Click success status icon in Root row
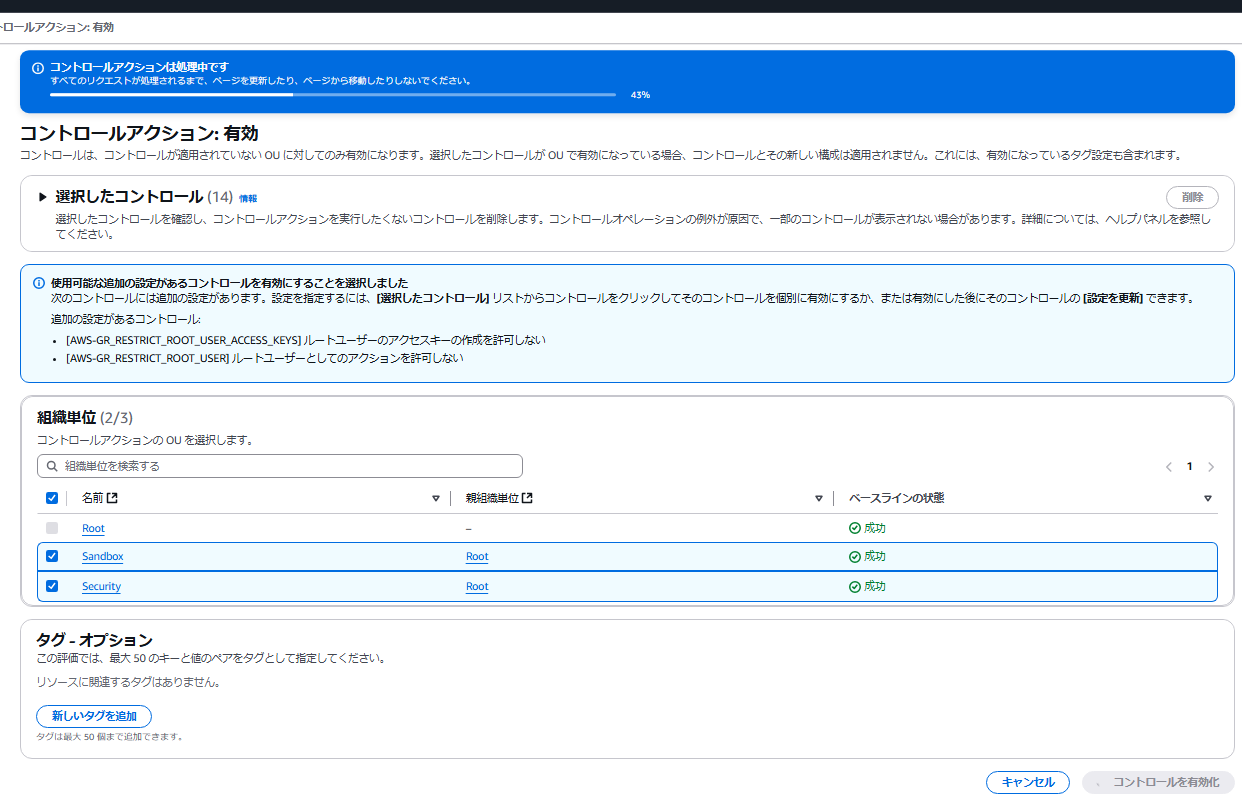 tap(854, 528)
